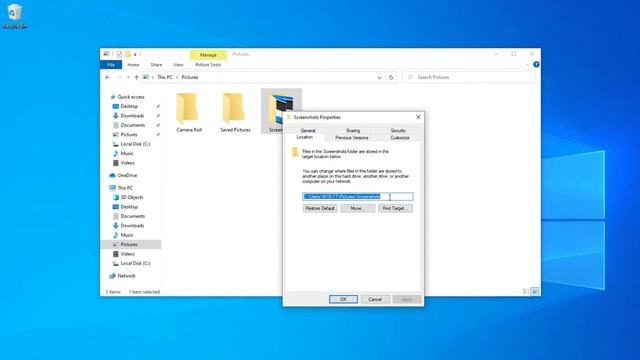Switch to the Home ribbon tab
Image resolution: width=640 pixels, height=360 pixels.
(133, 64)
